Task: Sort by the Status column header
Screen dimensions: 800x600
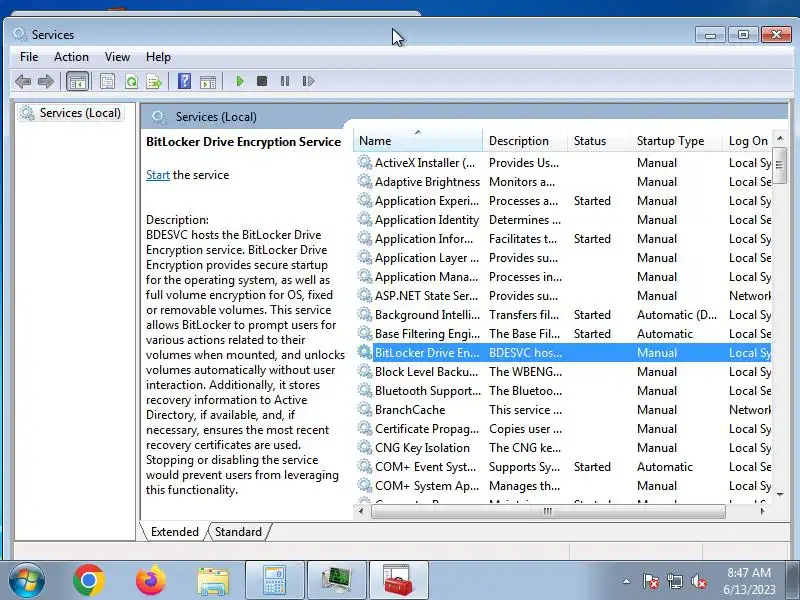Action: [598, 141]
